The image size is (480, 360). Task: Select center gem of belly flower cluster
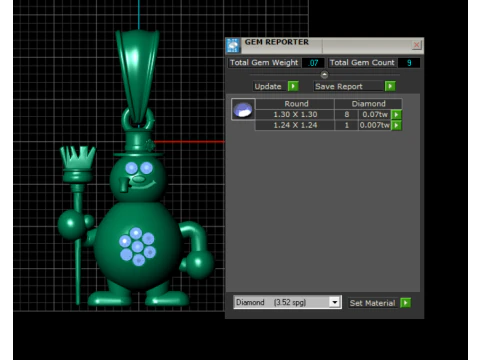click(x=137, y=247)
